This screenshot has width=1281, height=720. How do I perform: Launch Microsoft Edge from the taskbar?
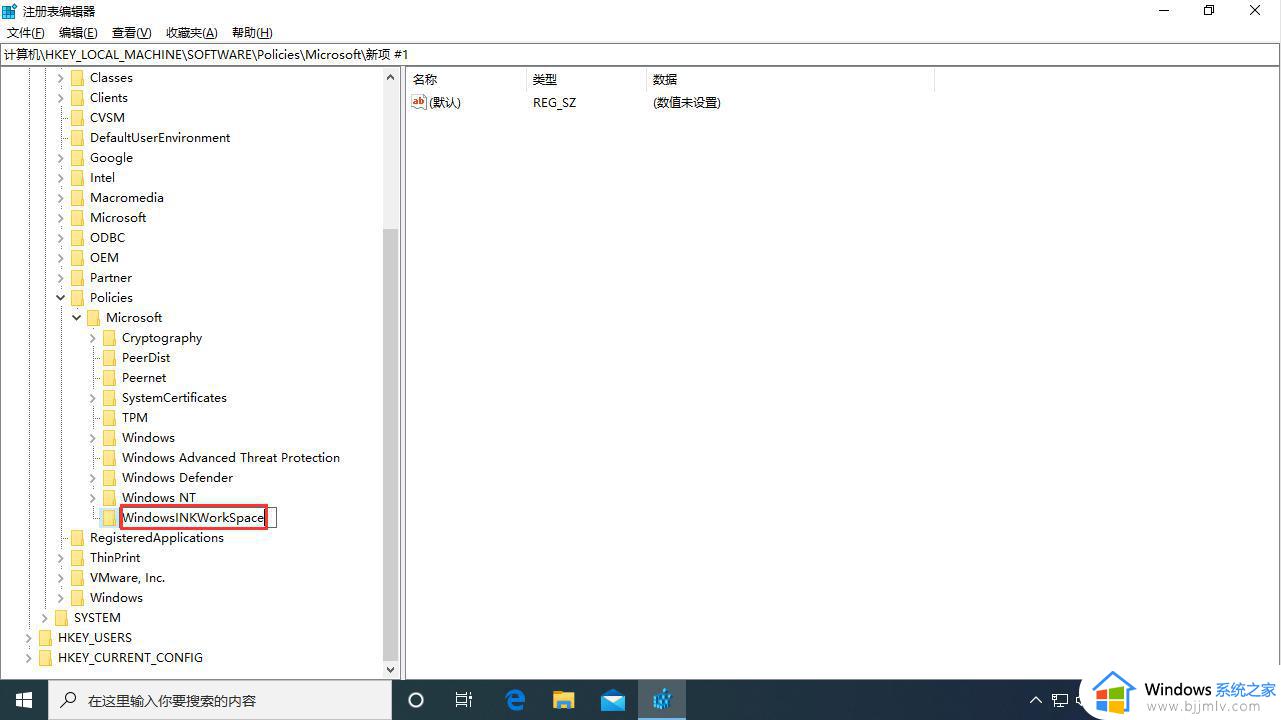515,700
